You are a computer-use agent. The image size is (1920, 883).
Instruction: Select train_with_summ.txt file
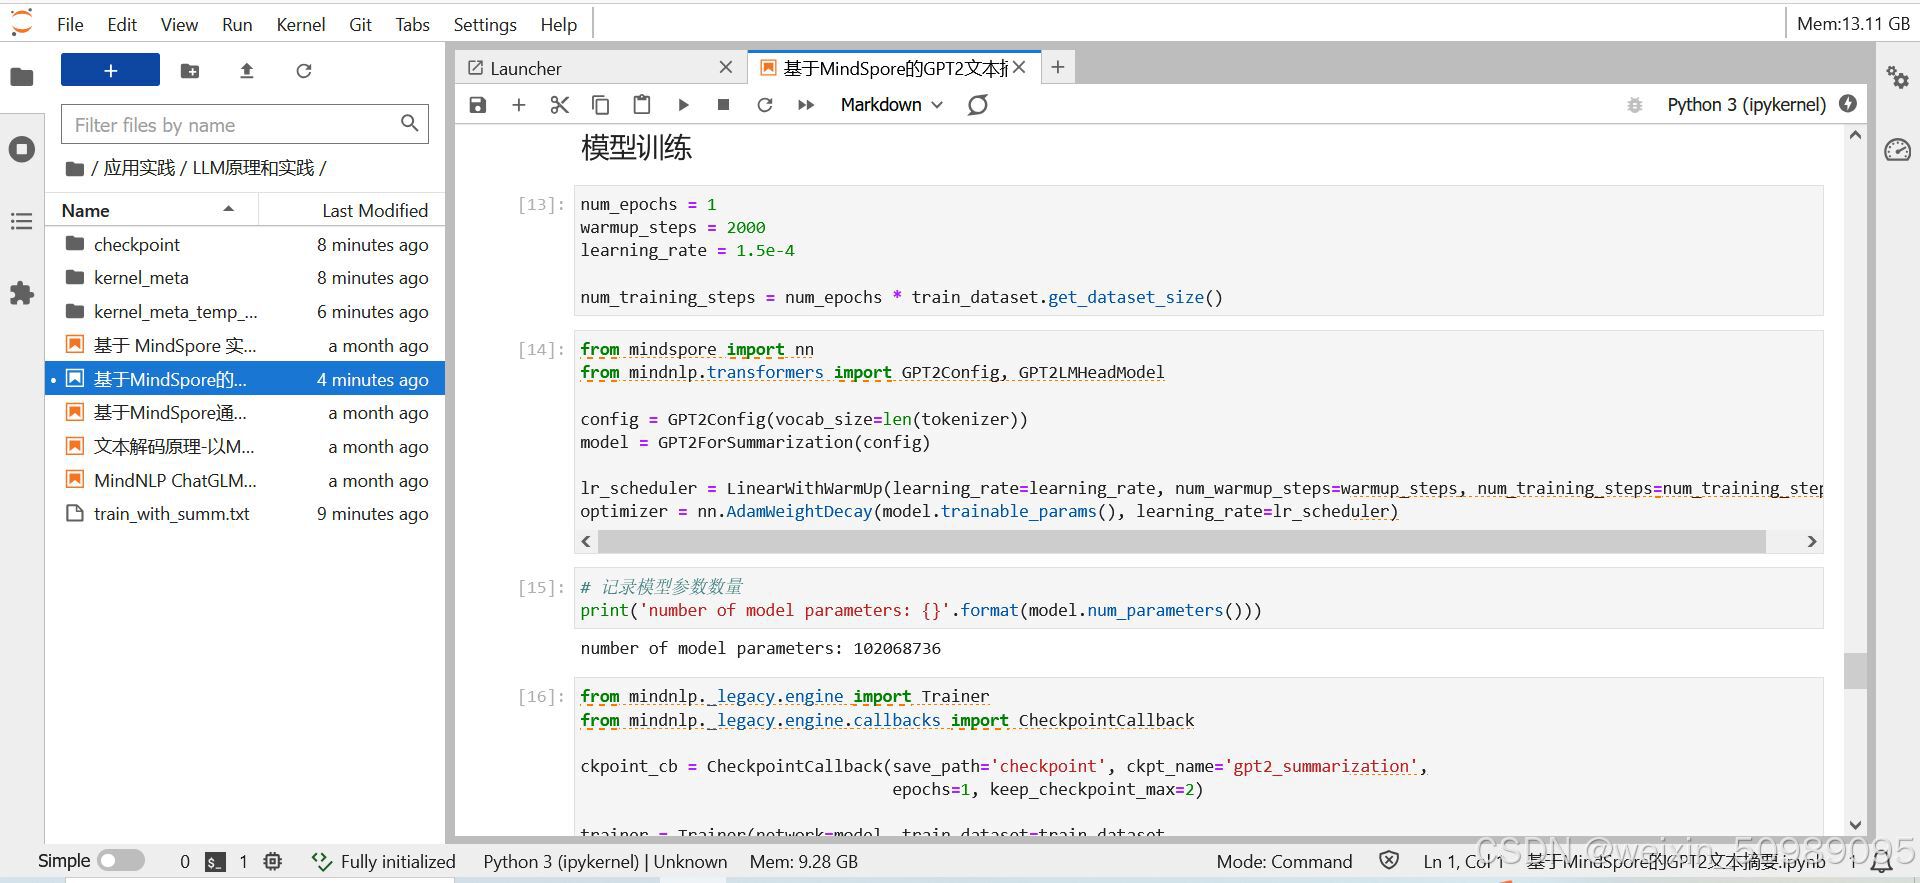tap(245, 513)
